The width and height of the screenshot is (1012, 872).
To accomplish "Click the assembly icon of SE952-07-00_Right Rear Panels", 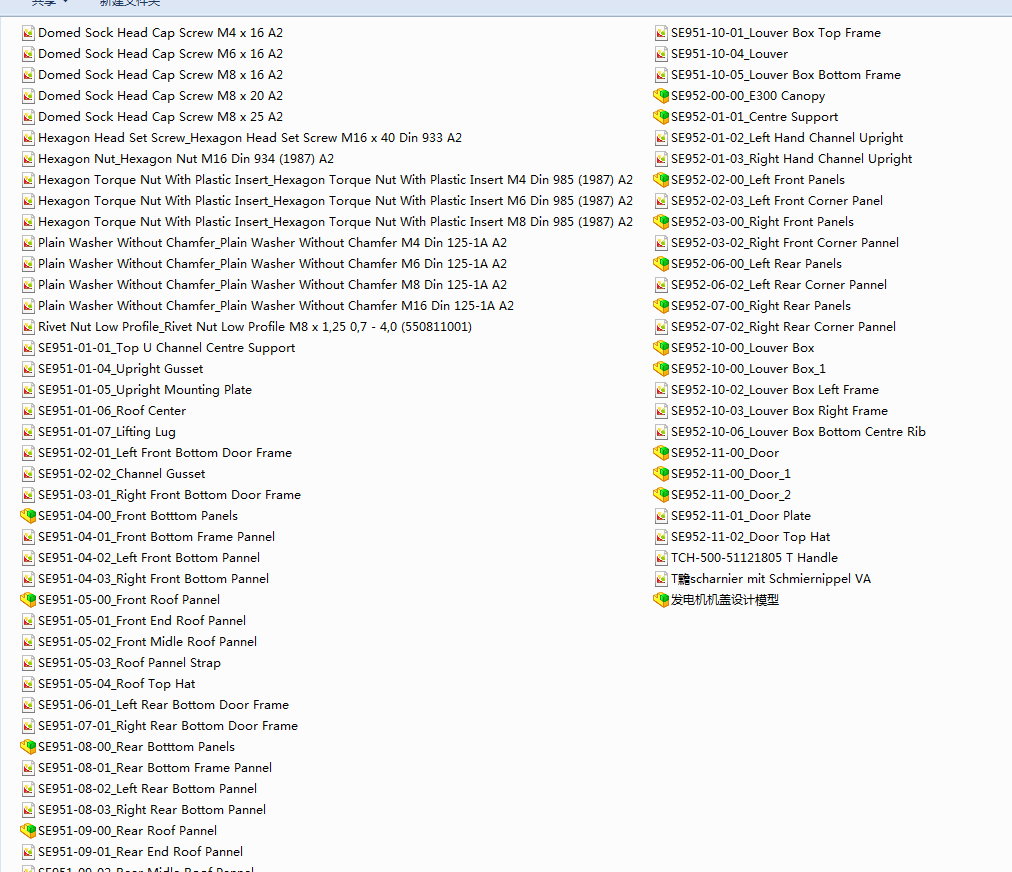I will 661,305.
